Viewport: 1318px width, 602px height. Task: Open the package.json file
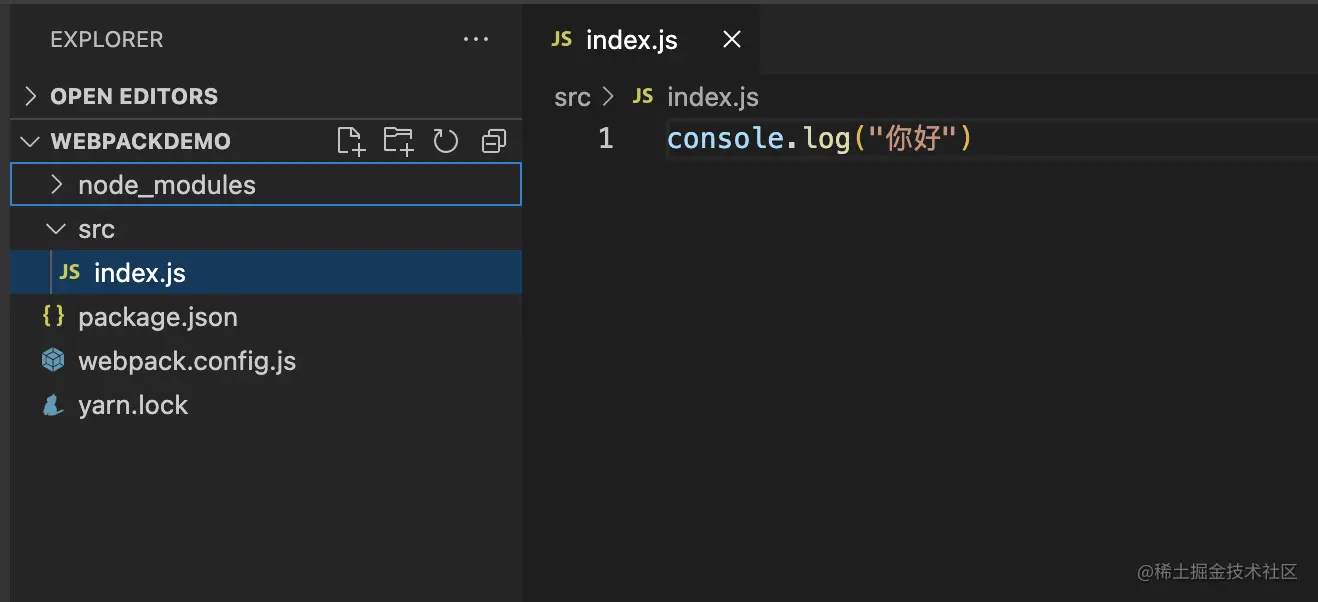pyautogui.click(x=158, y=317)
